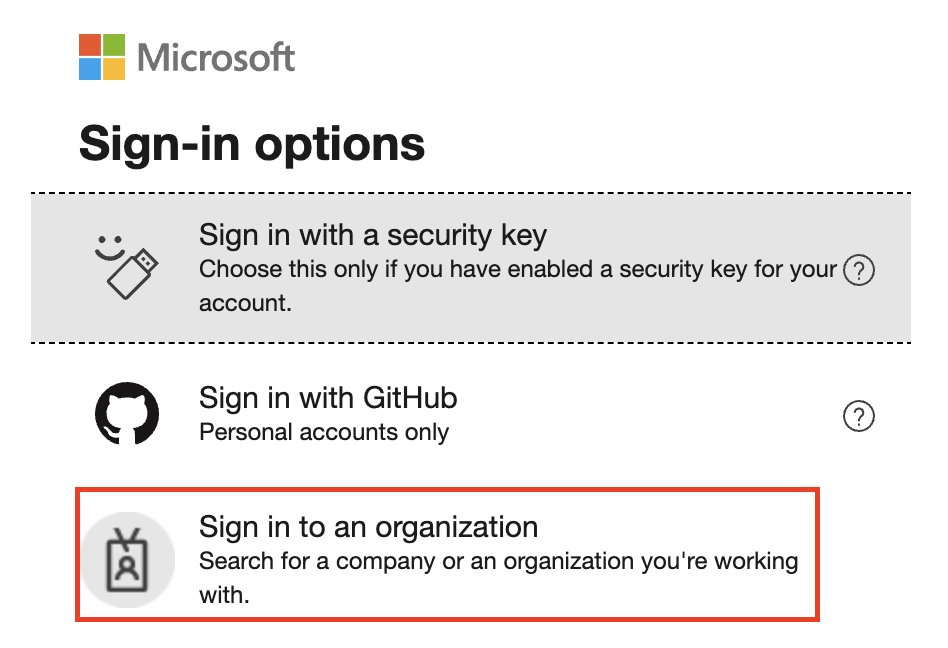Click the Microsoft four-square logo
The height and width of the screenshot is (648, 948).
[101, 57]
